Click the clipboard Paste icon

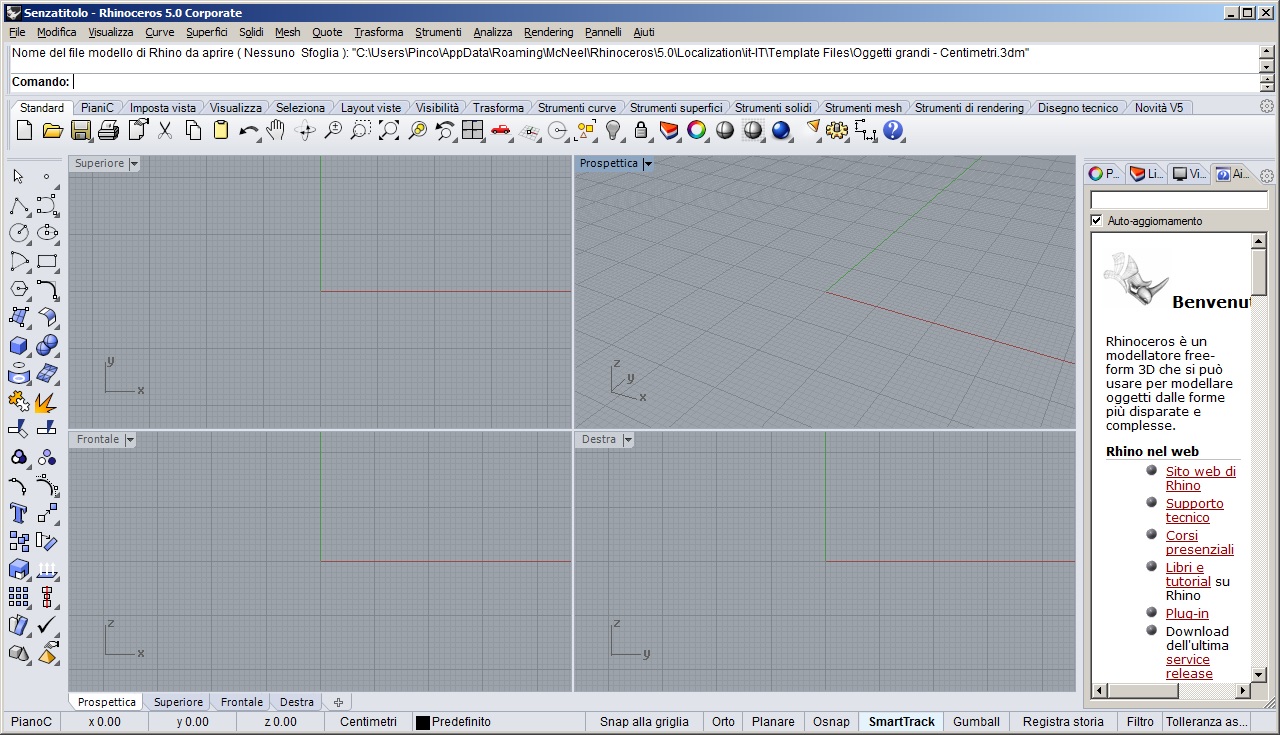(x=221, y=130)
